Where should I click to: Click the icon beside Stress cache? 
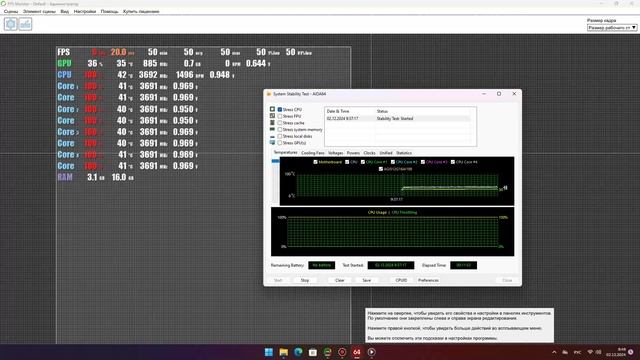click(x=272, y=122)
